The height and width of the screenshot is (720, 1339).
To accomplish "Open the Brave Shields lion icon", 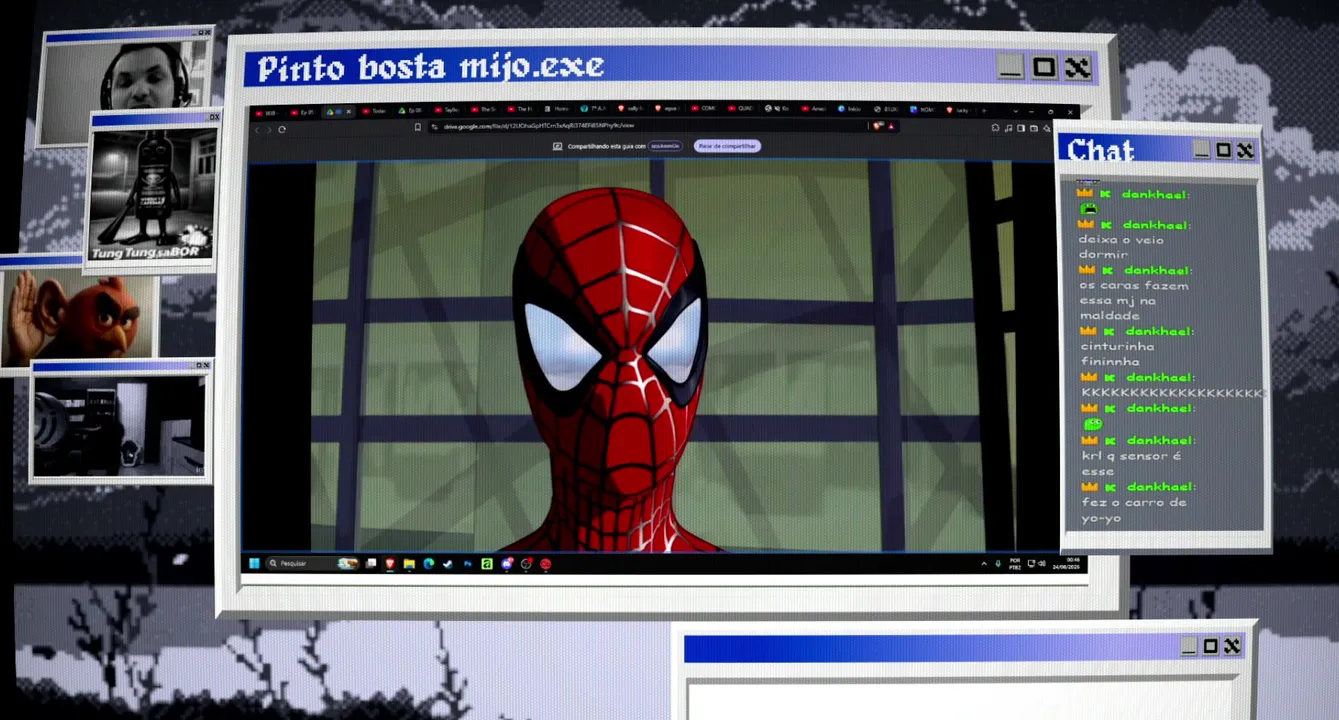I will click(878, 126).
